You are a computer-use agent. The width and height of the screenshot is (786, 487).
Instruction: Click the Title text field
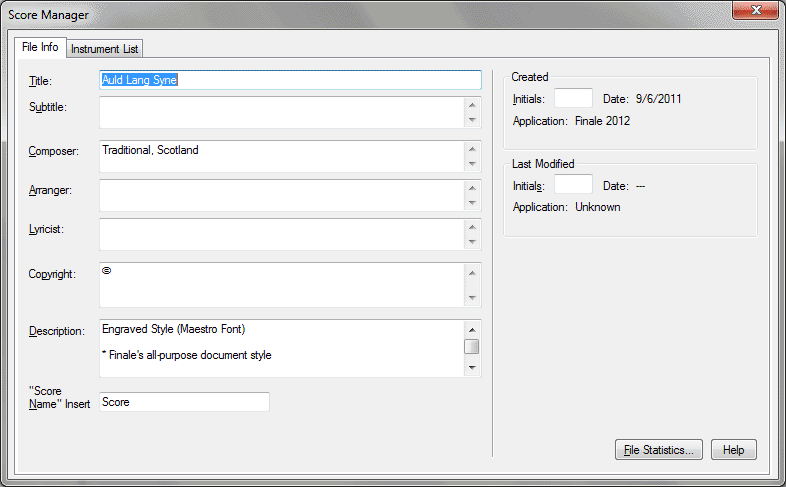click(x=290, y=80)
